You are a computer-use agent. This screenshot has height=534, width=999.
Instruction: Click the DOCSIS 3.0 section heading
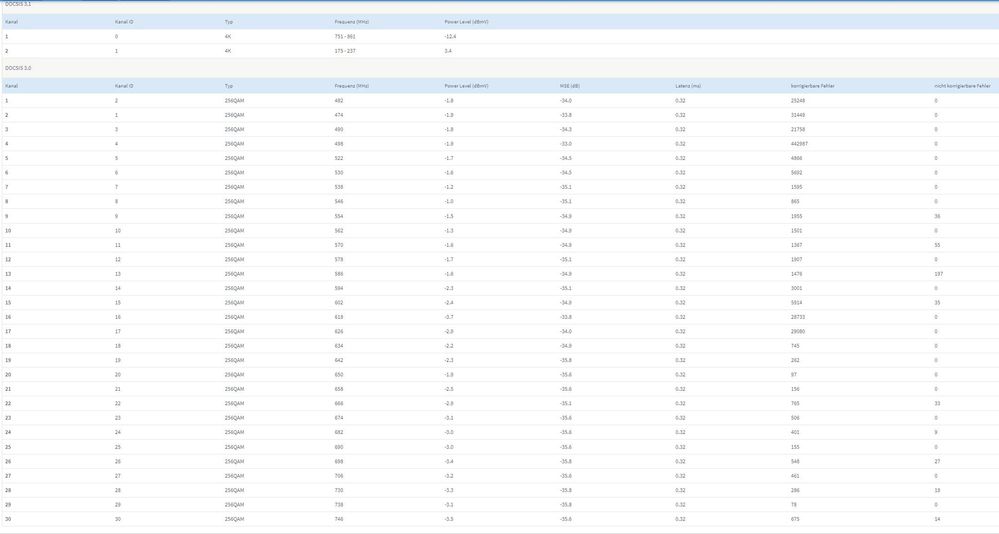coord(18,68)
